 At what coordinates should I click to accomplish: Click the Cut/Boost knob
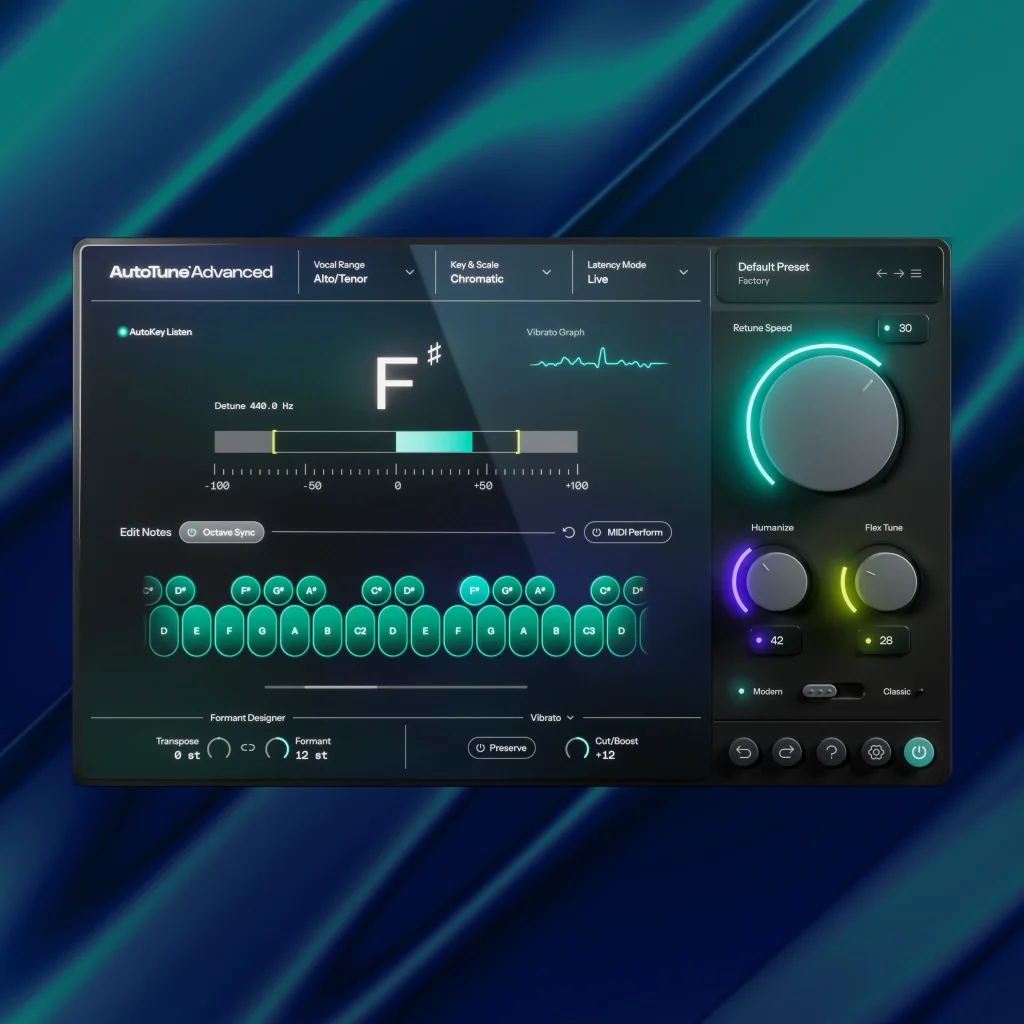[x=577, y=748]
